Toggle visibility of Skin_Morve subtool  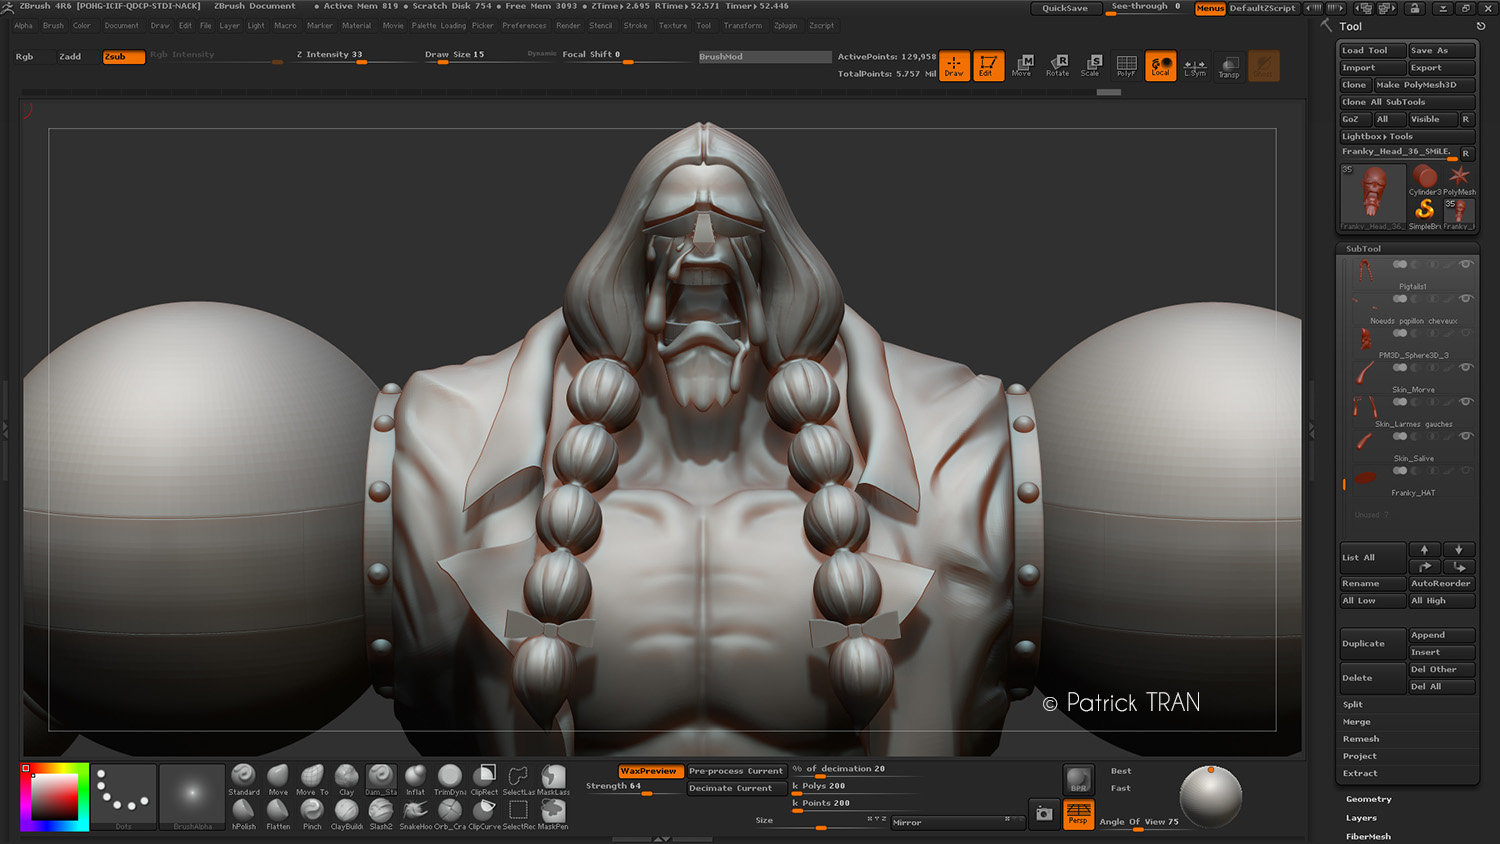(1466, 367)
